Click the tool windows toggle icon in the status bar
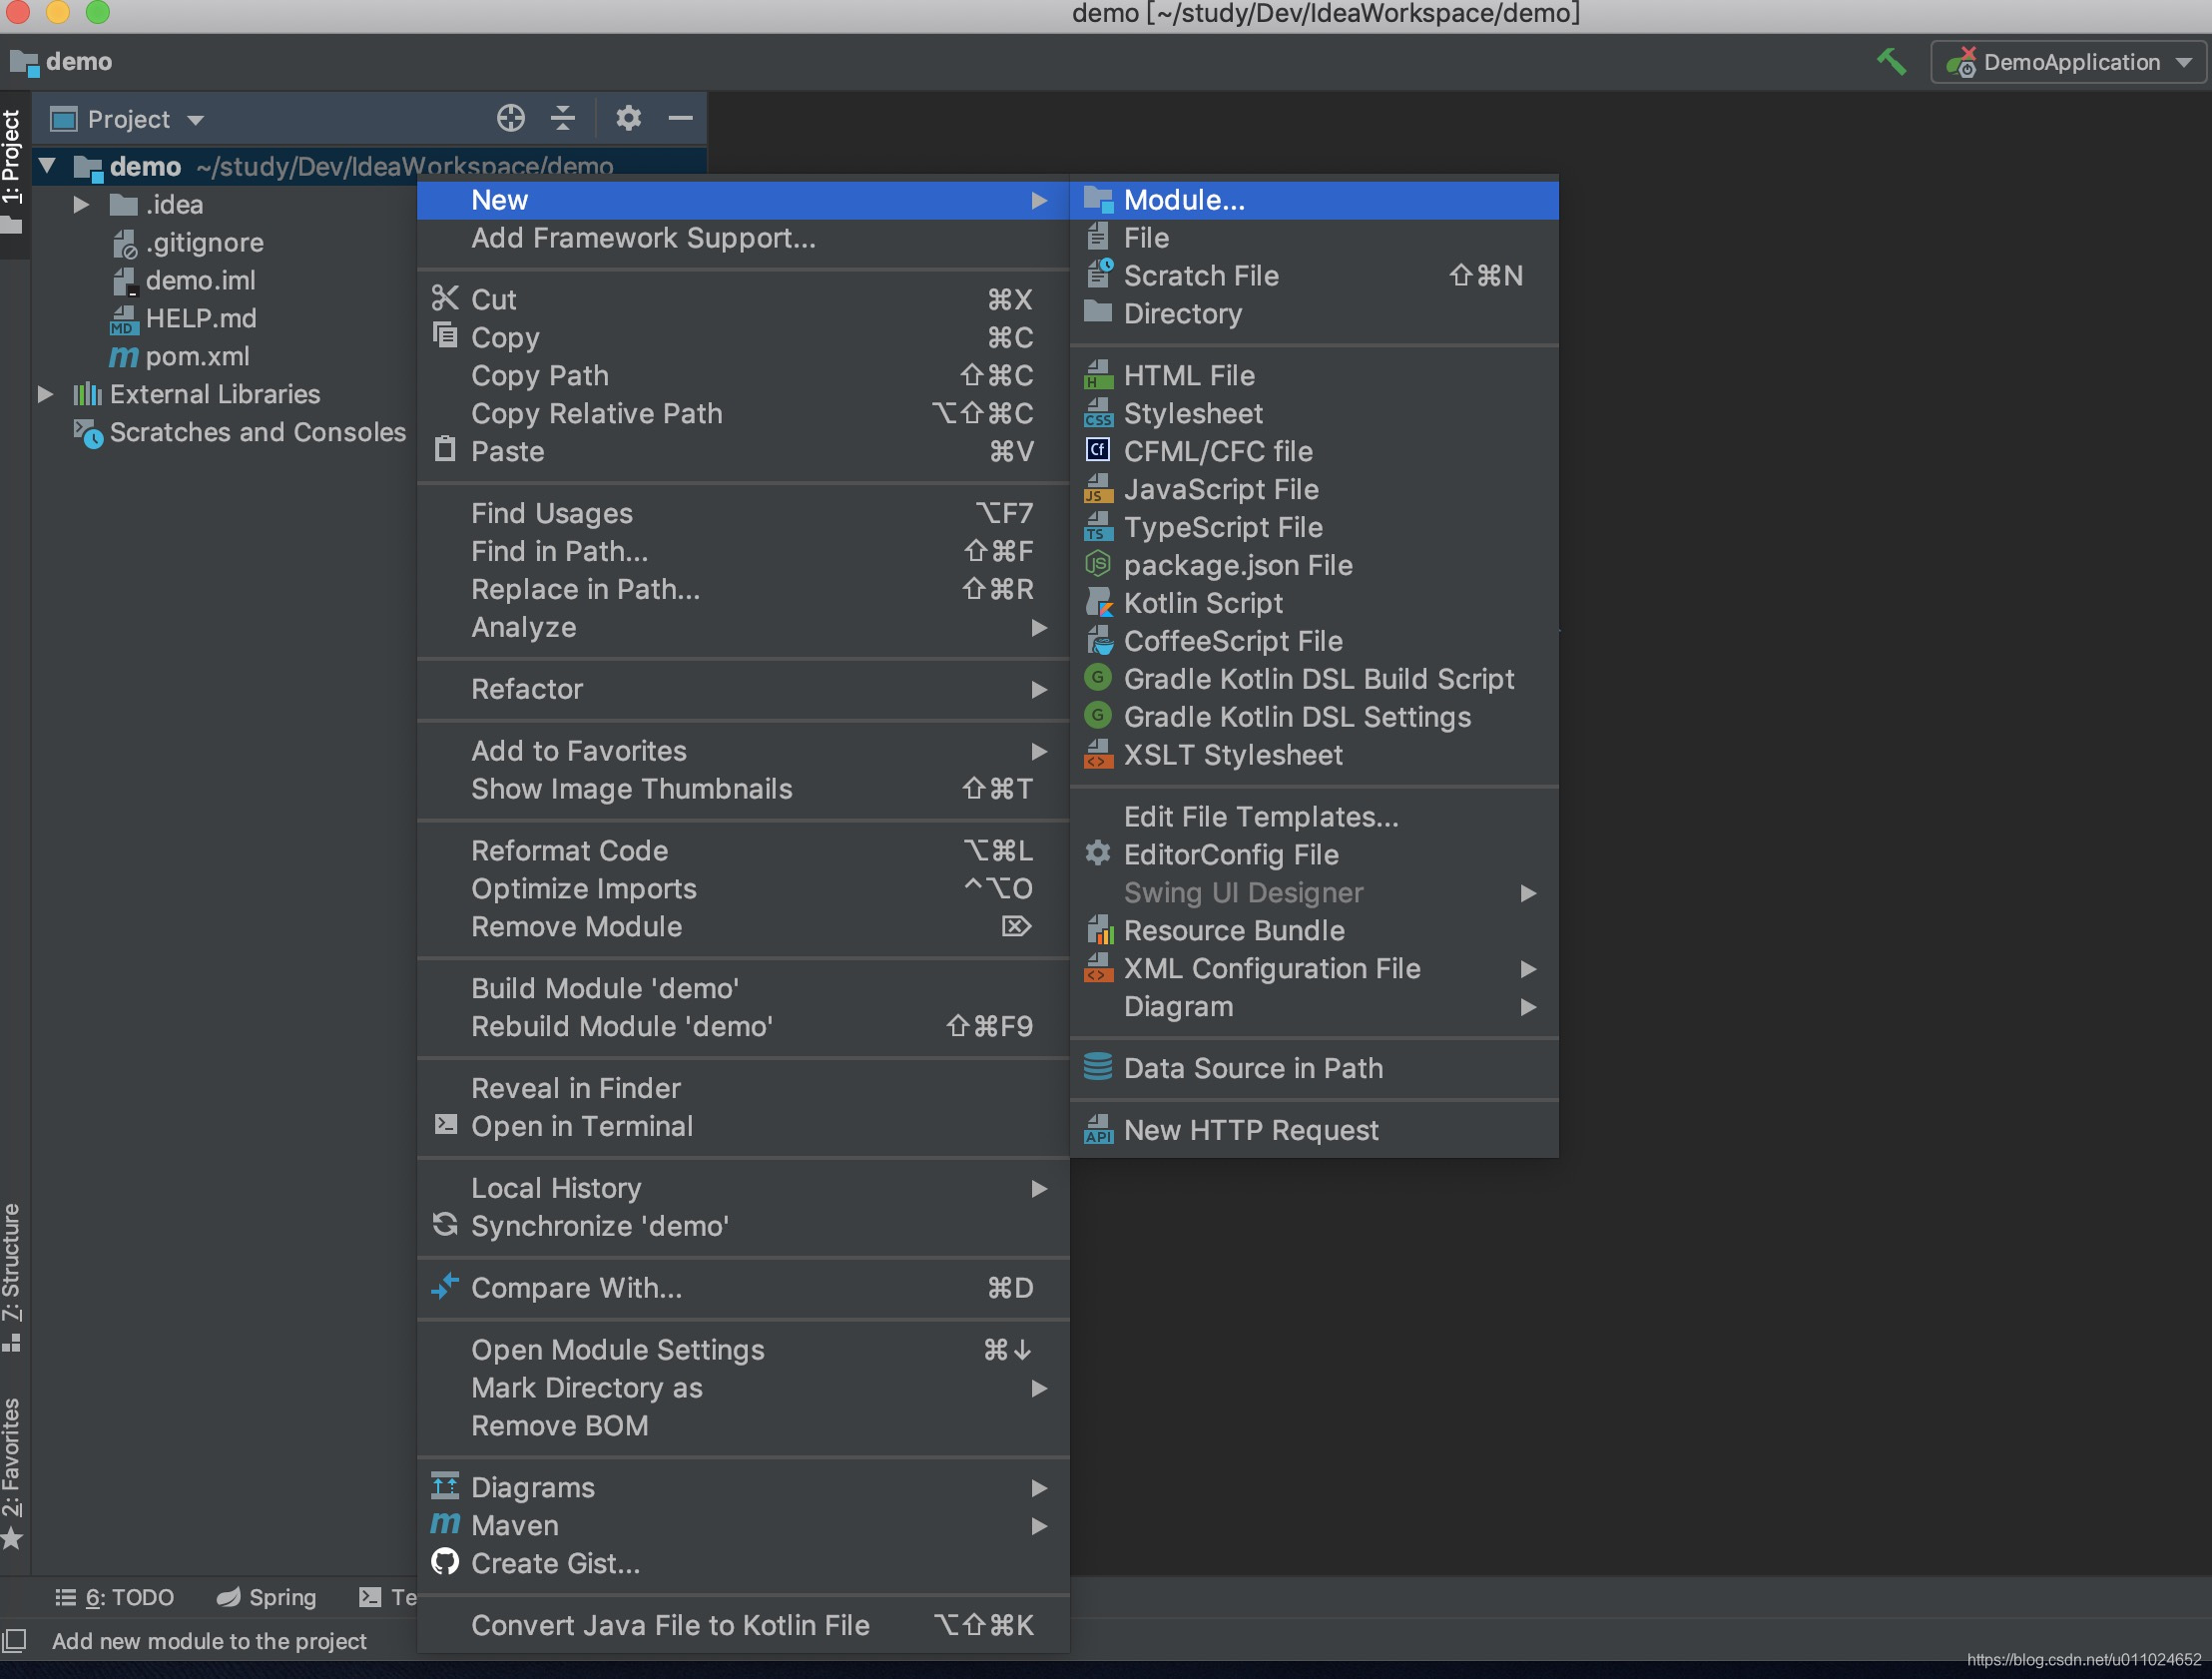Image resolution: width=2212 pixels, height=1679 pixels. coord(15,1641)
